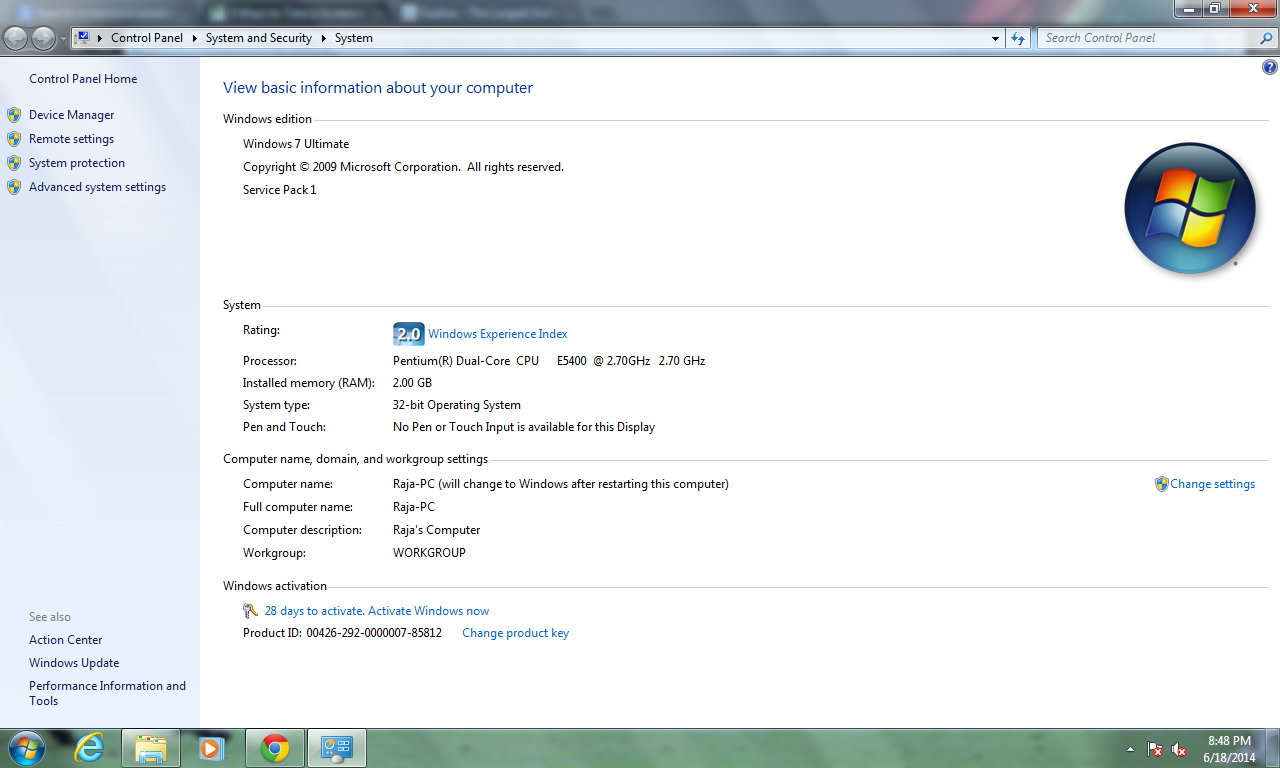Click the muted volume tray icon
1280x768 pixels.
(x=1179, y=749)
